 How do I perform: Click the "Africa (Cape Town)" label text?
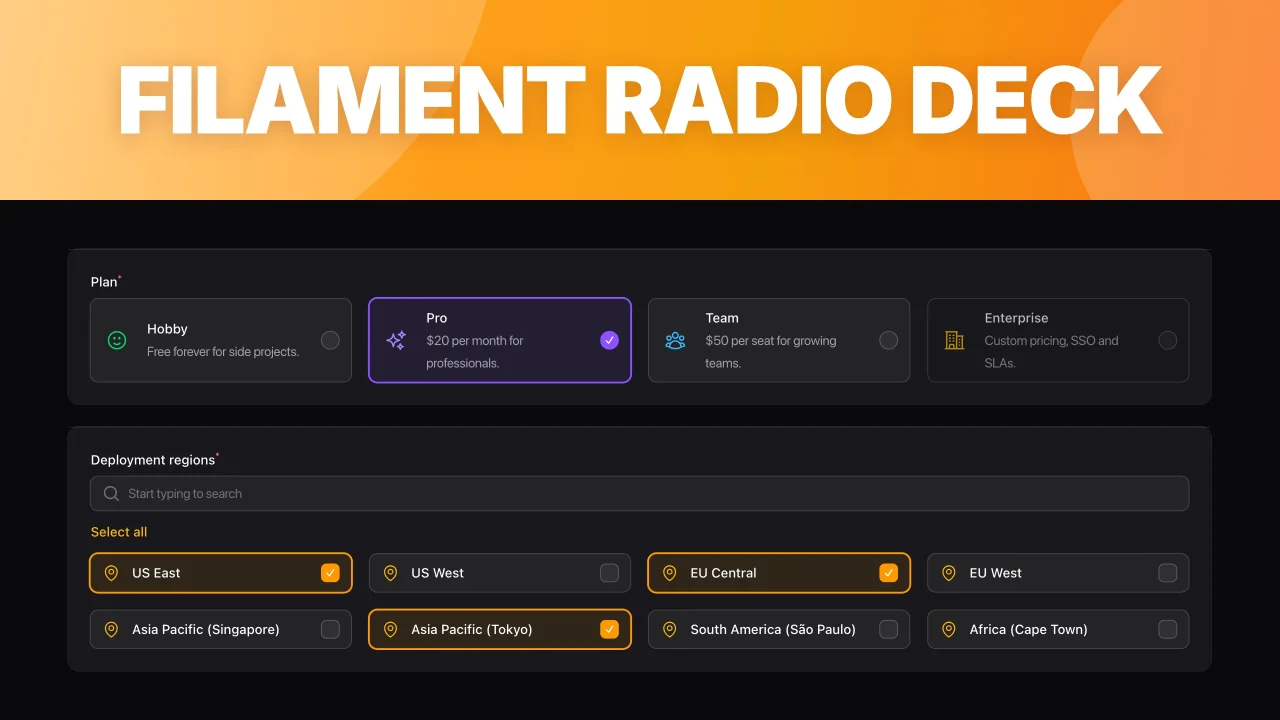tap(1028, 629)
